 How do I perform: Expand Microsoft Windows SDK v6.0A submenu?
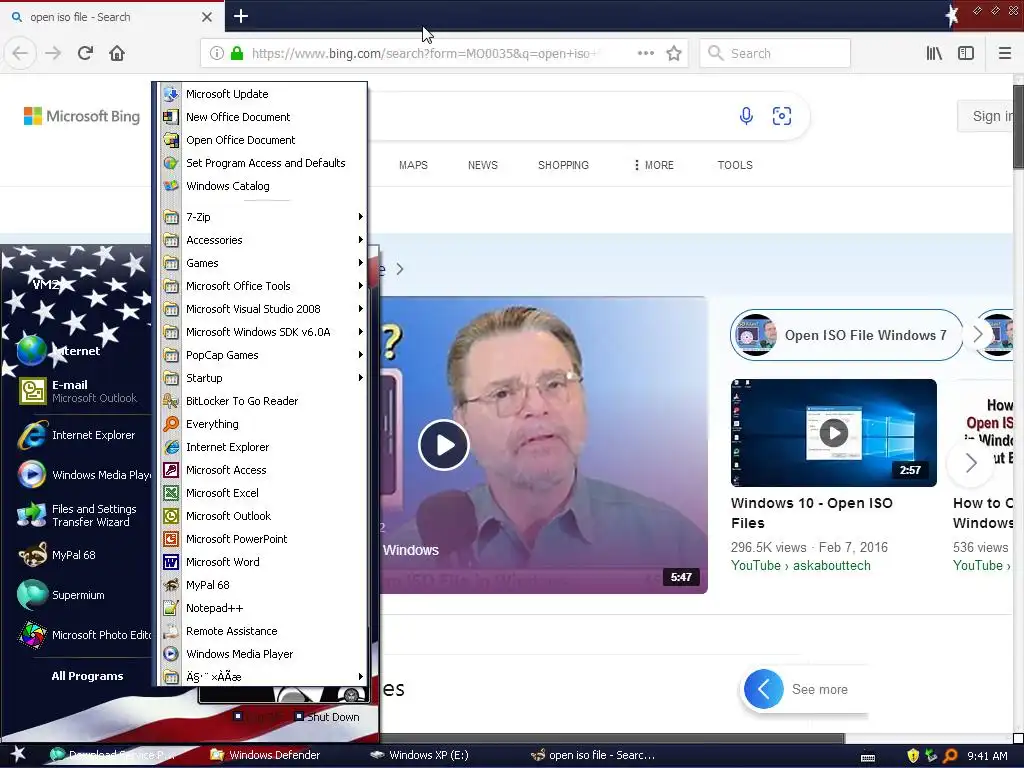click(x=261, y=332)
